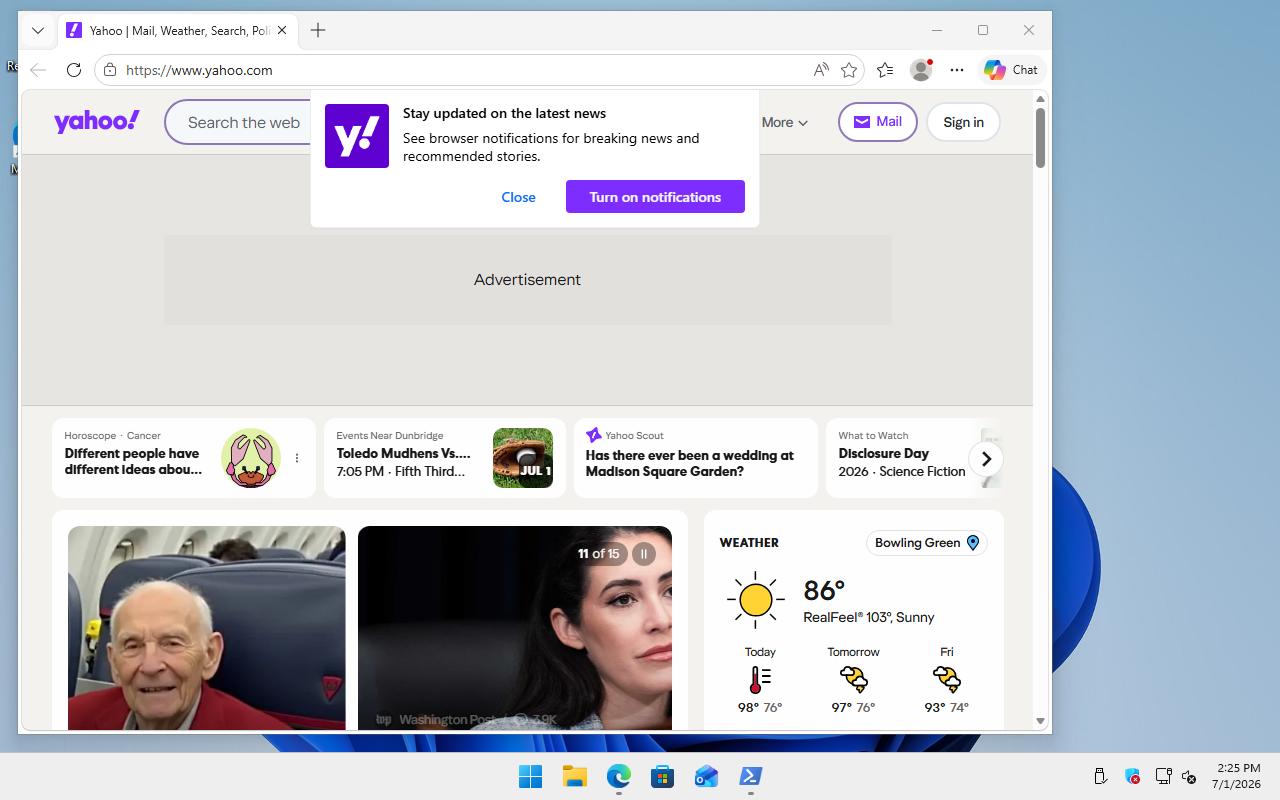Screen dimensions: 1280x800
Task: Click the page scrollbar up arrow
Action: (x=1040, y=98)
